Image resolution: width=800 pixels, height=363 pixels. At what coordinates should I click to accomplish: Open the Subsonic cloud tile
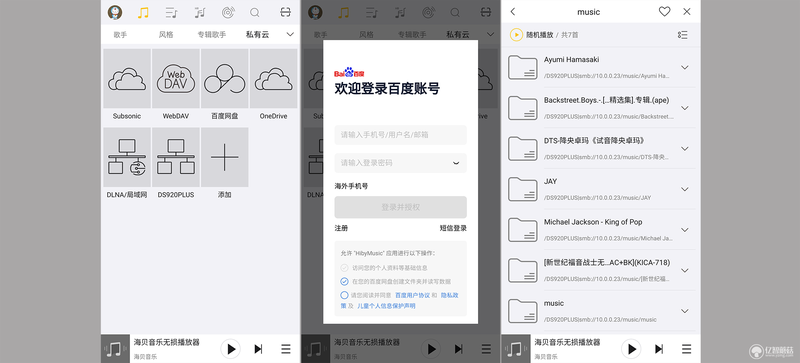click(127, 78)
